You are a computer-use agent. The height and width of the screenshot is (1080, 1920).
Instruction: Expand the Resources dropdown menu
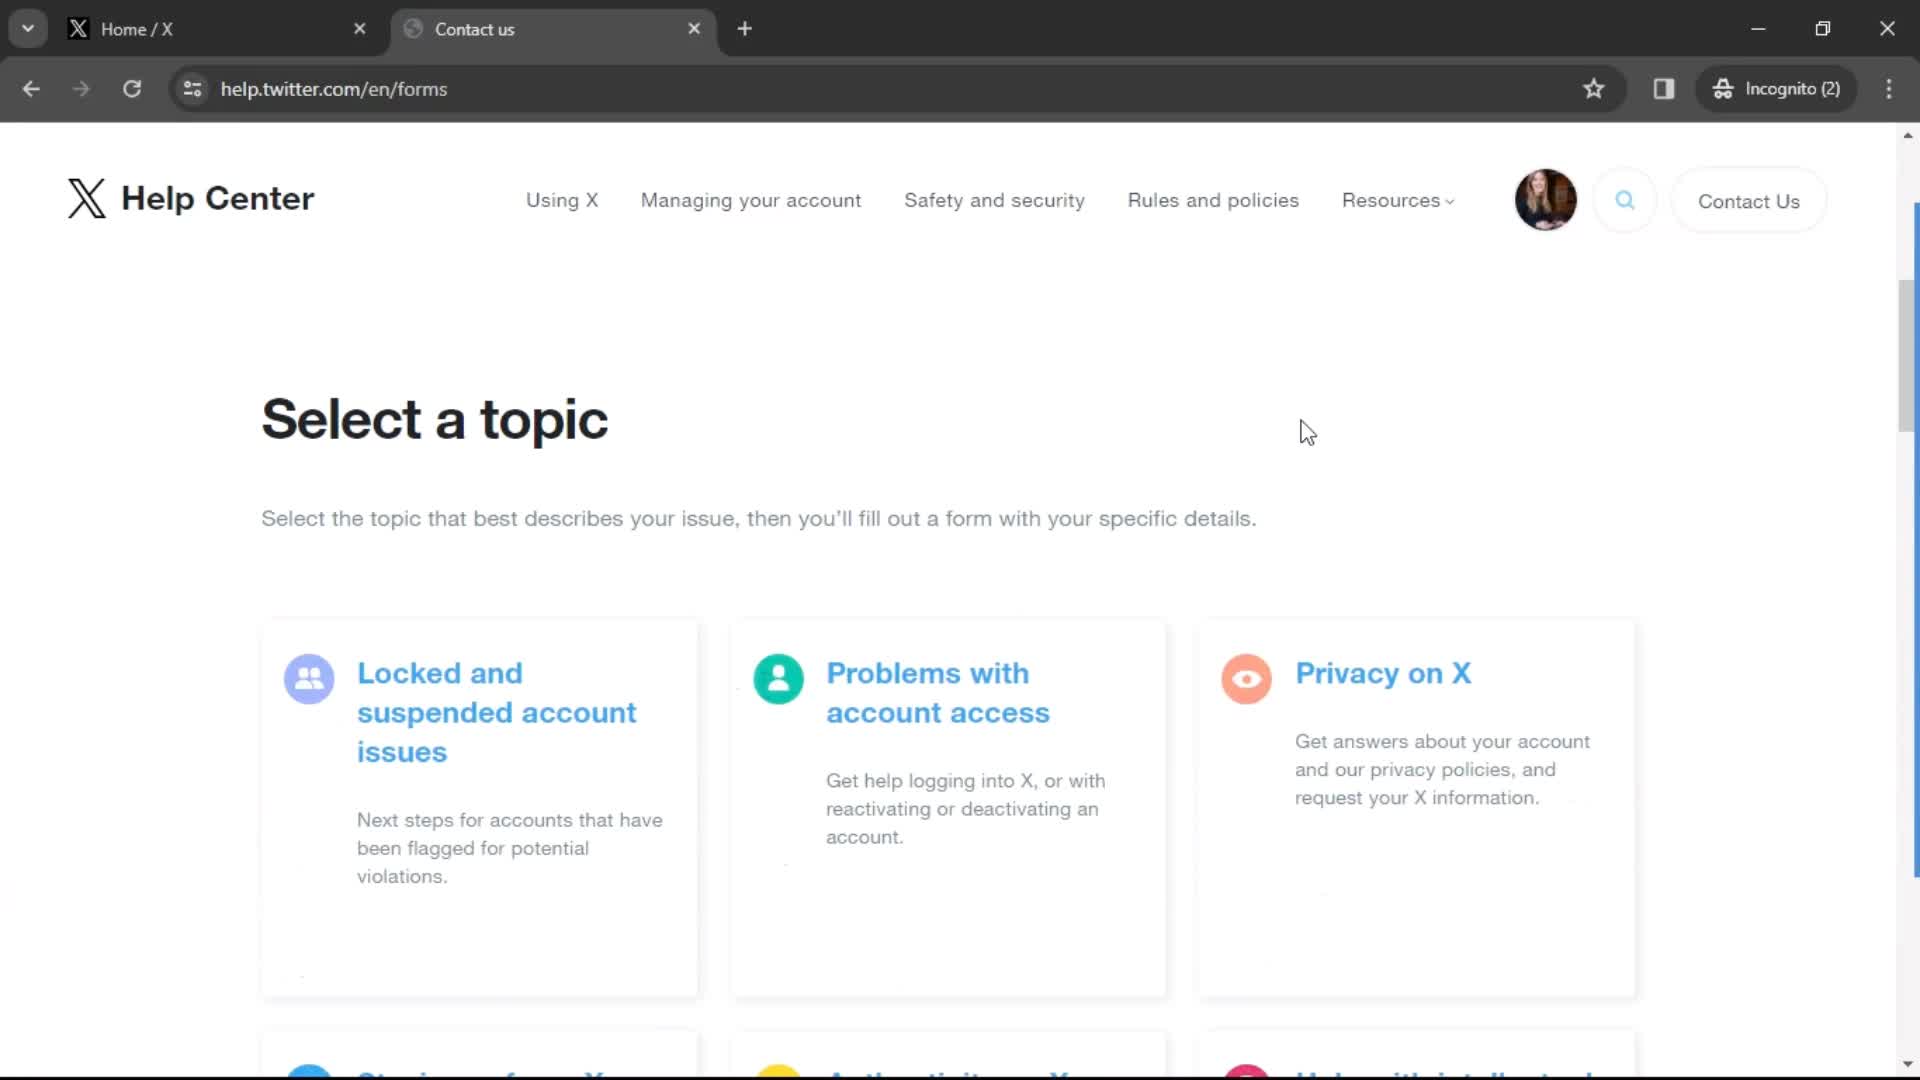[1398, 201]
